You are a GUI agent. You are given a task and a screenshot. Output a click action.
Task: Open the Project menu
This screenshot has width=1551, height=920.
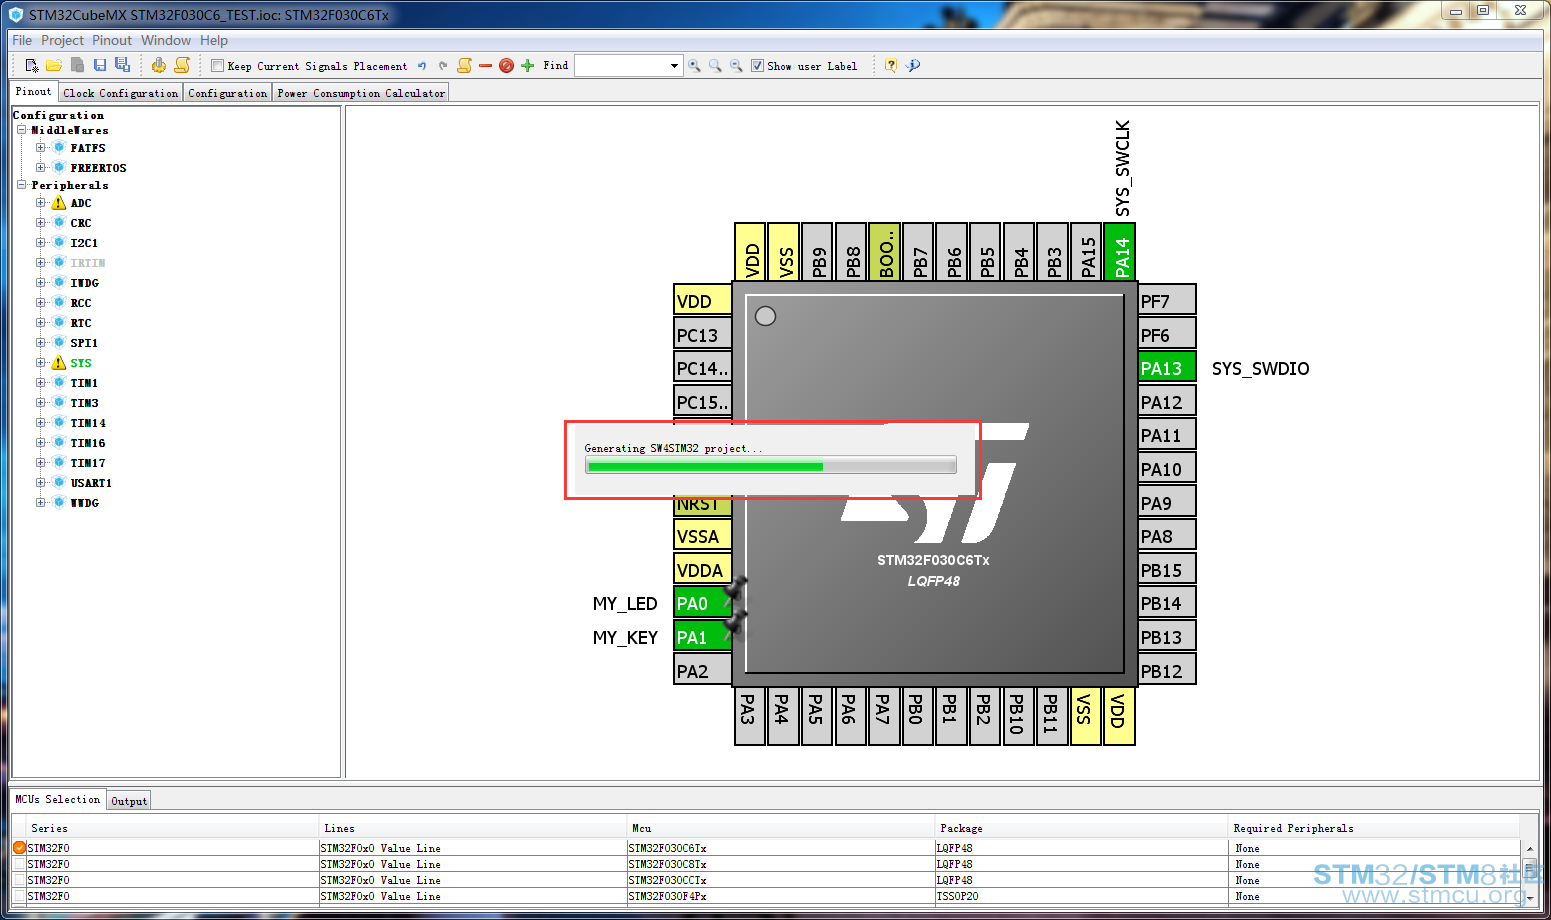coord(62,40)
